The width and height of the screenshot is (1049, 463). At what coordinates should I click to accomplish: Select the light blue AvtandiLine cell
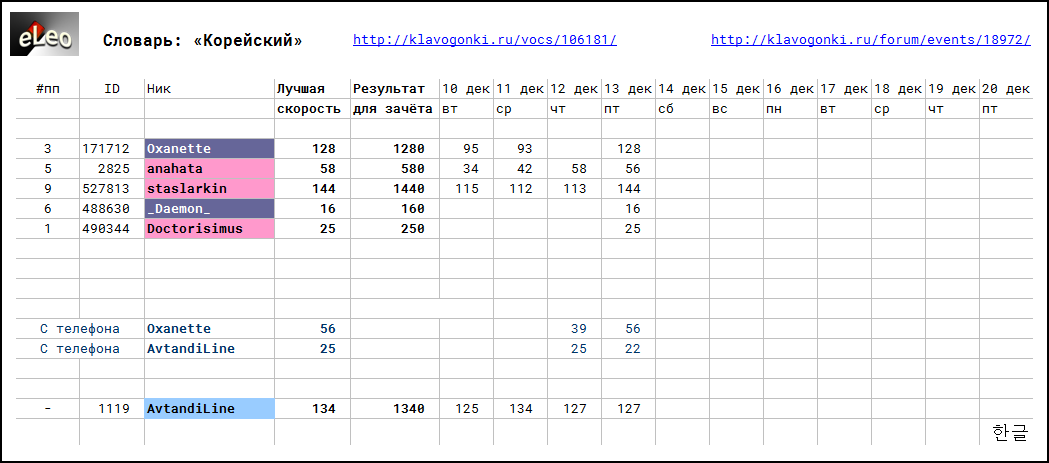pyautogui.click(x=209, y=409)
